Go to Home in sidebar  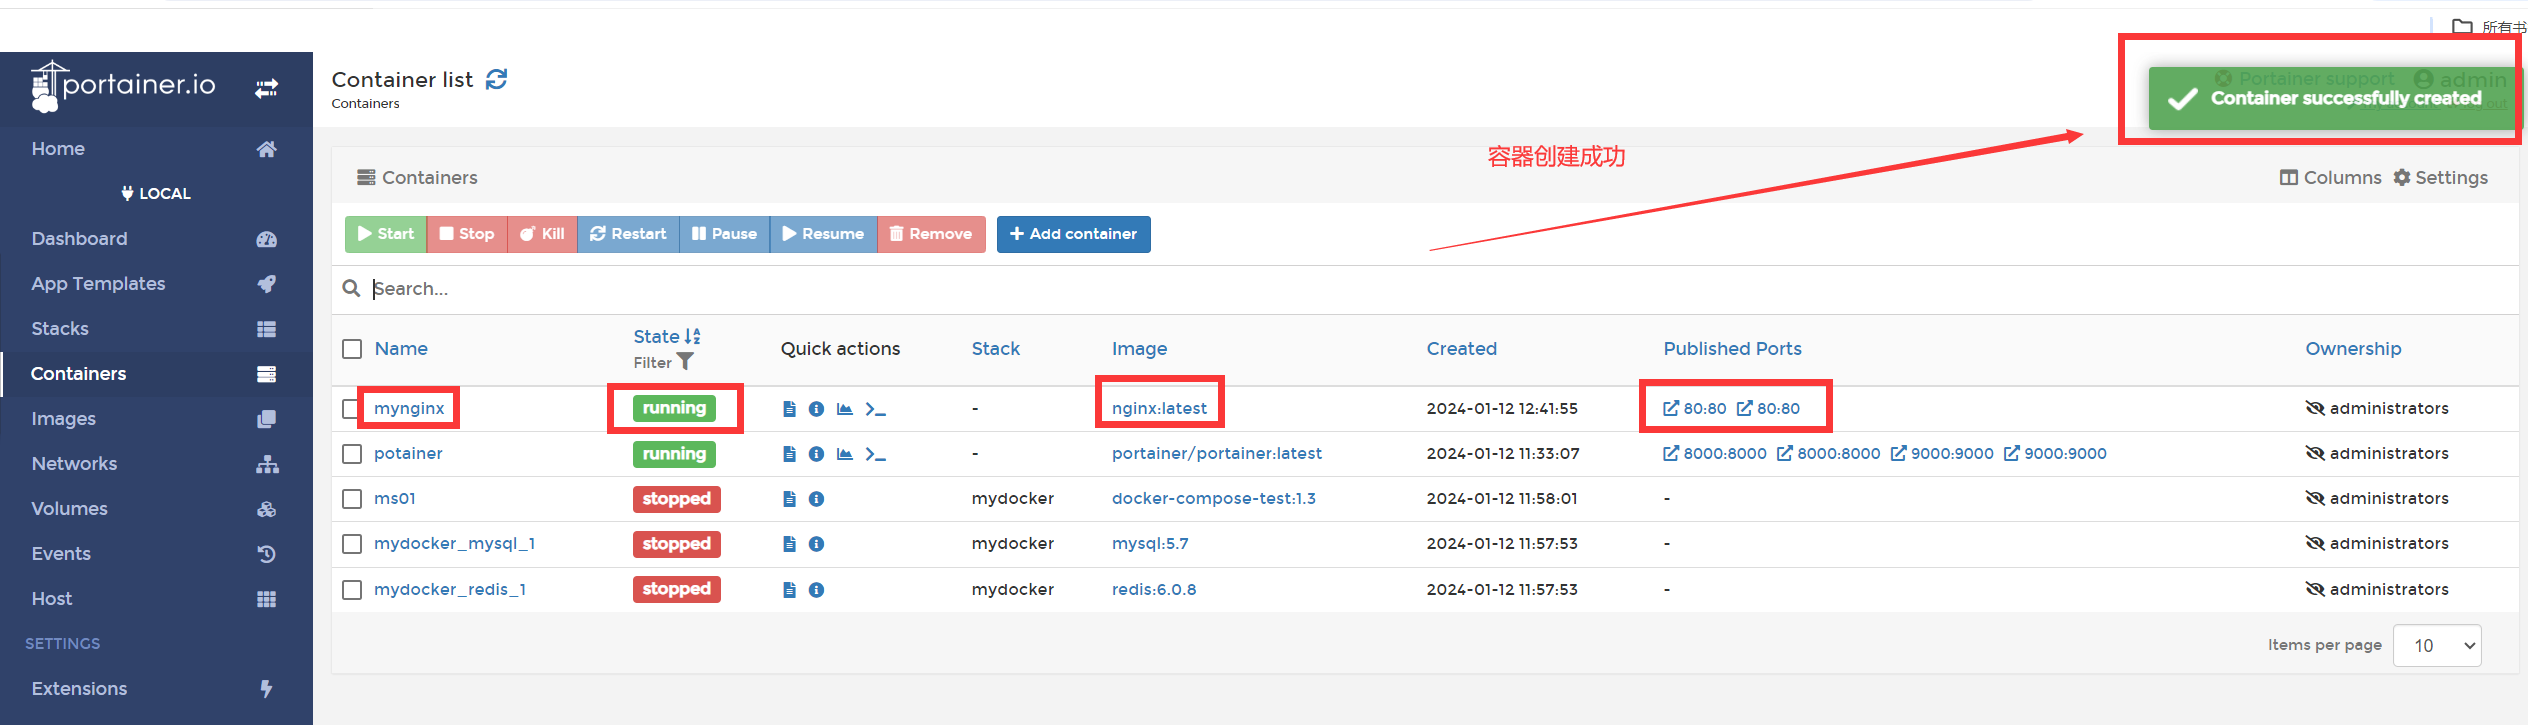click(x=156, y=149)
